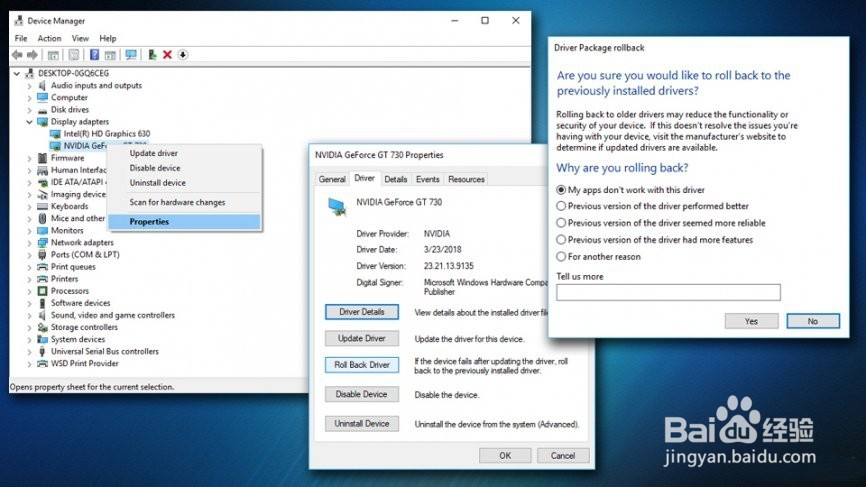
Task: Choose Properties in the context menu
Action: tap(184, 221)
